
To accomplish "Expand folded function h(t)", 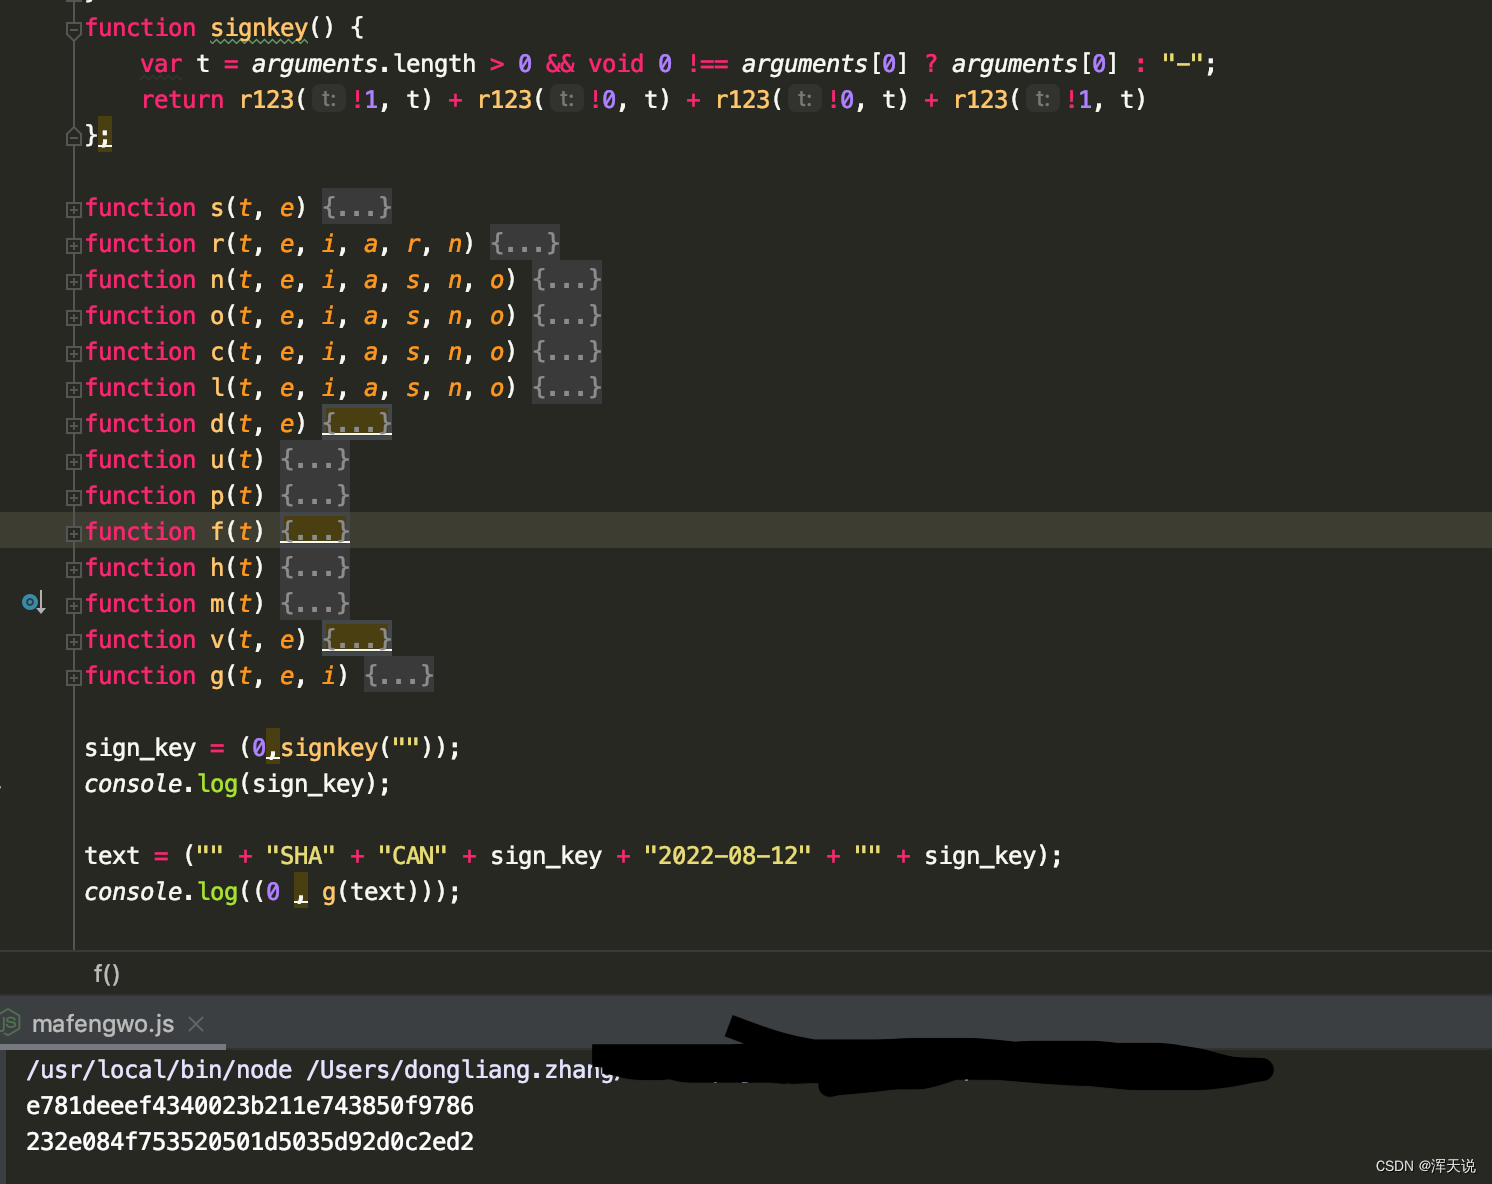I will click(73, 569).
